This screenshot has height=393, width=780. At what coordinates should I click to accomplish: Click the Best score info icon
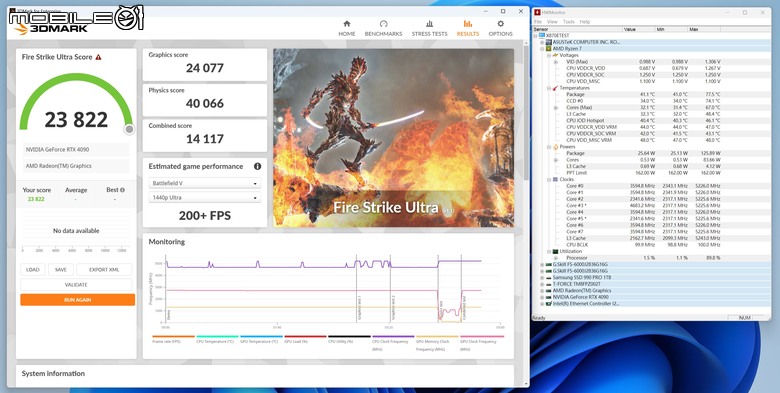[122, 190]
